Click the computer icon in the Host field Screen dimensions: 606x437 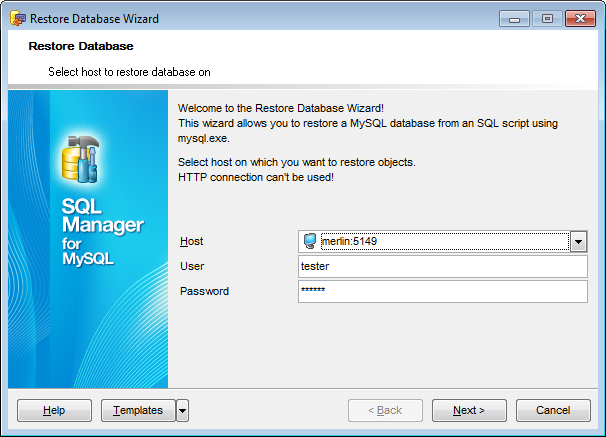point(310,241)
